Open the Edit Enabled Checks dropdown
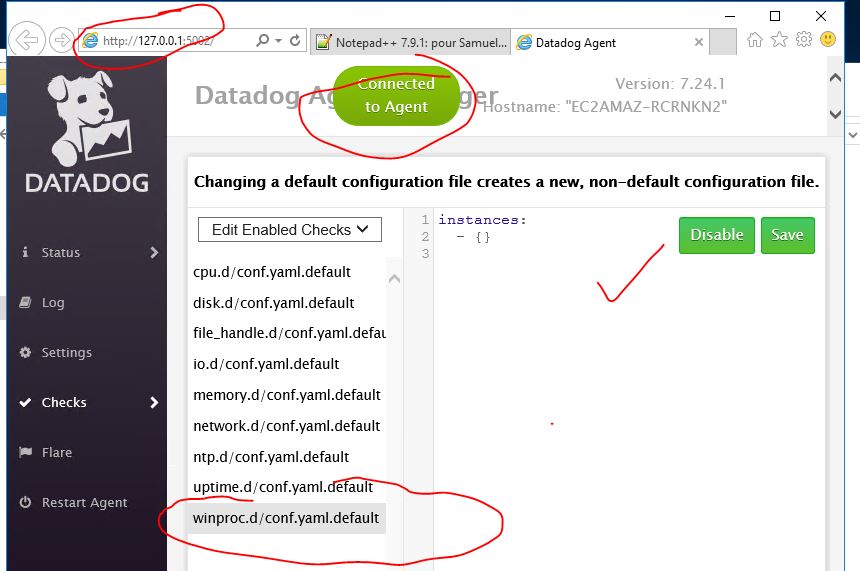860x571 pixels. pyautogui.click(x=290, y=229)
